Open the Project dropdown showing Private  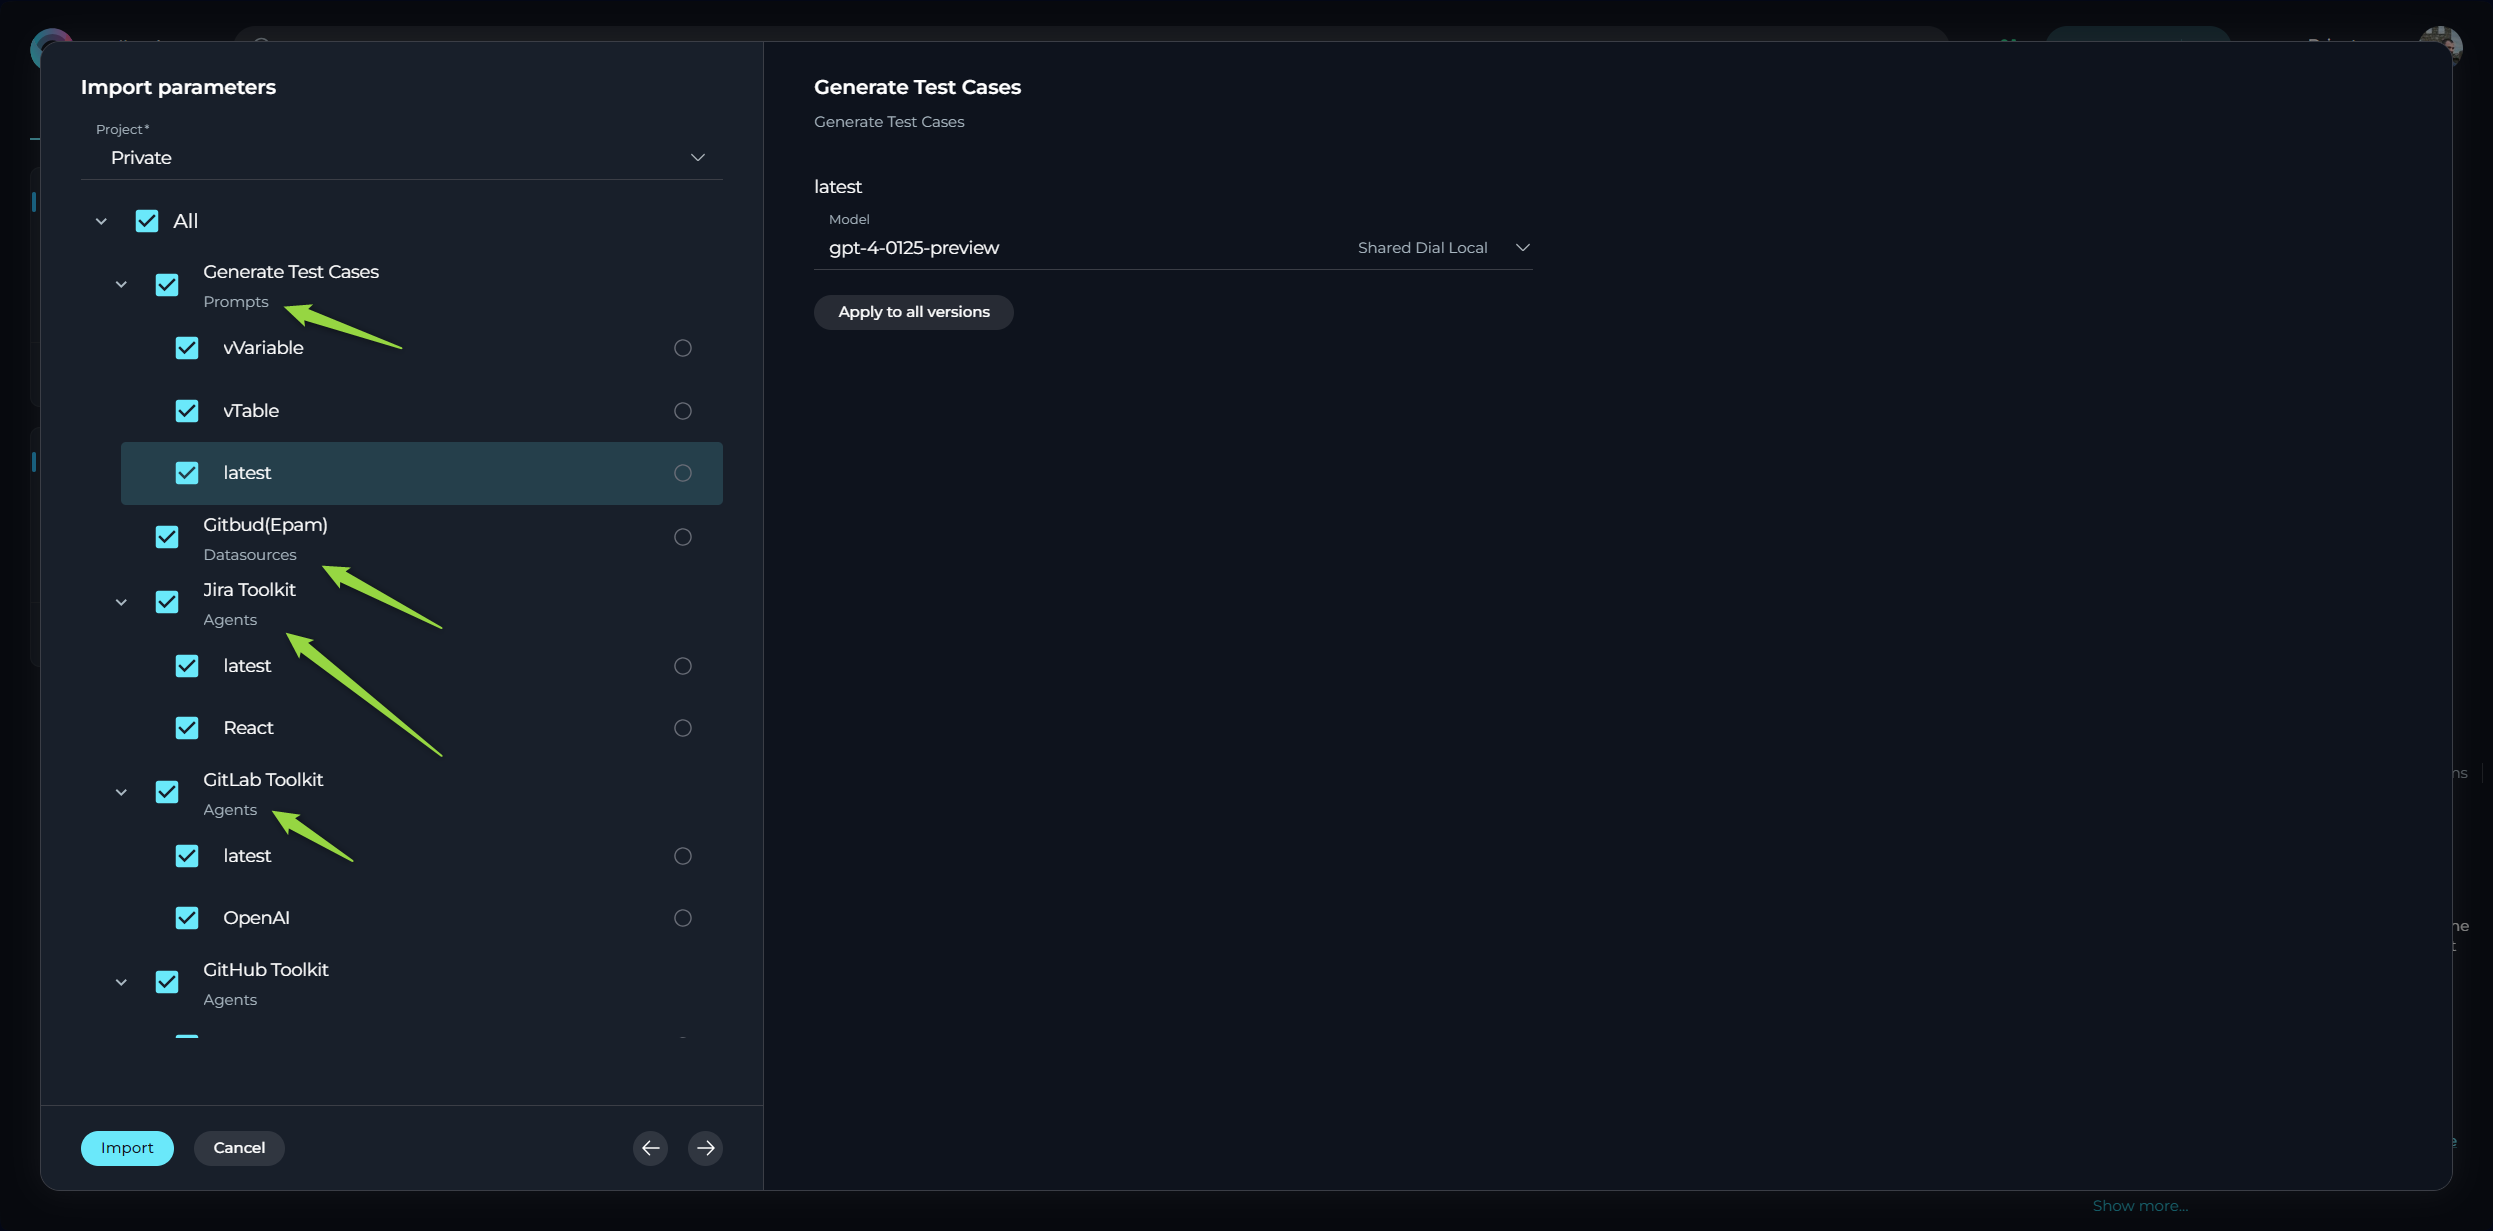pyautogui.click(x=401, y=158)
